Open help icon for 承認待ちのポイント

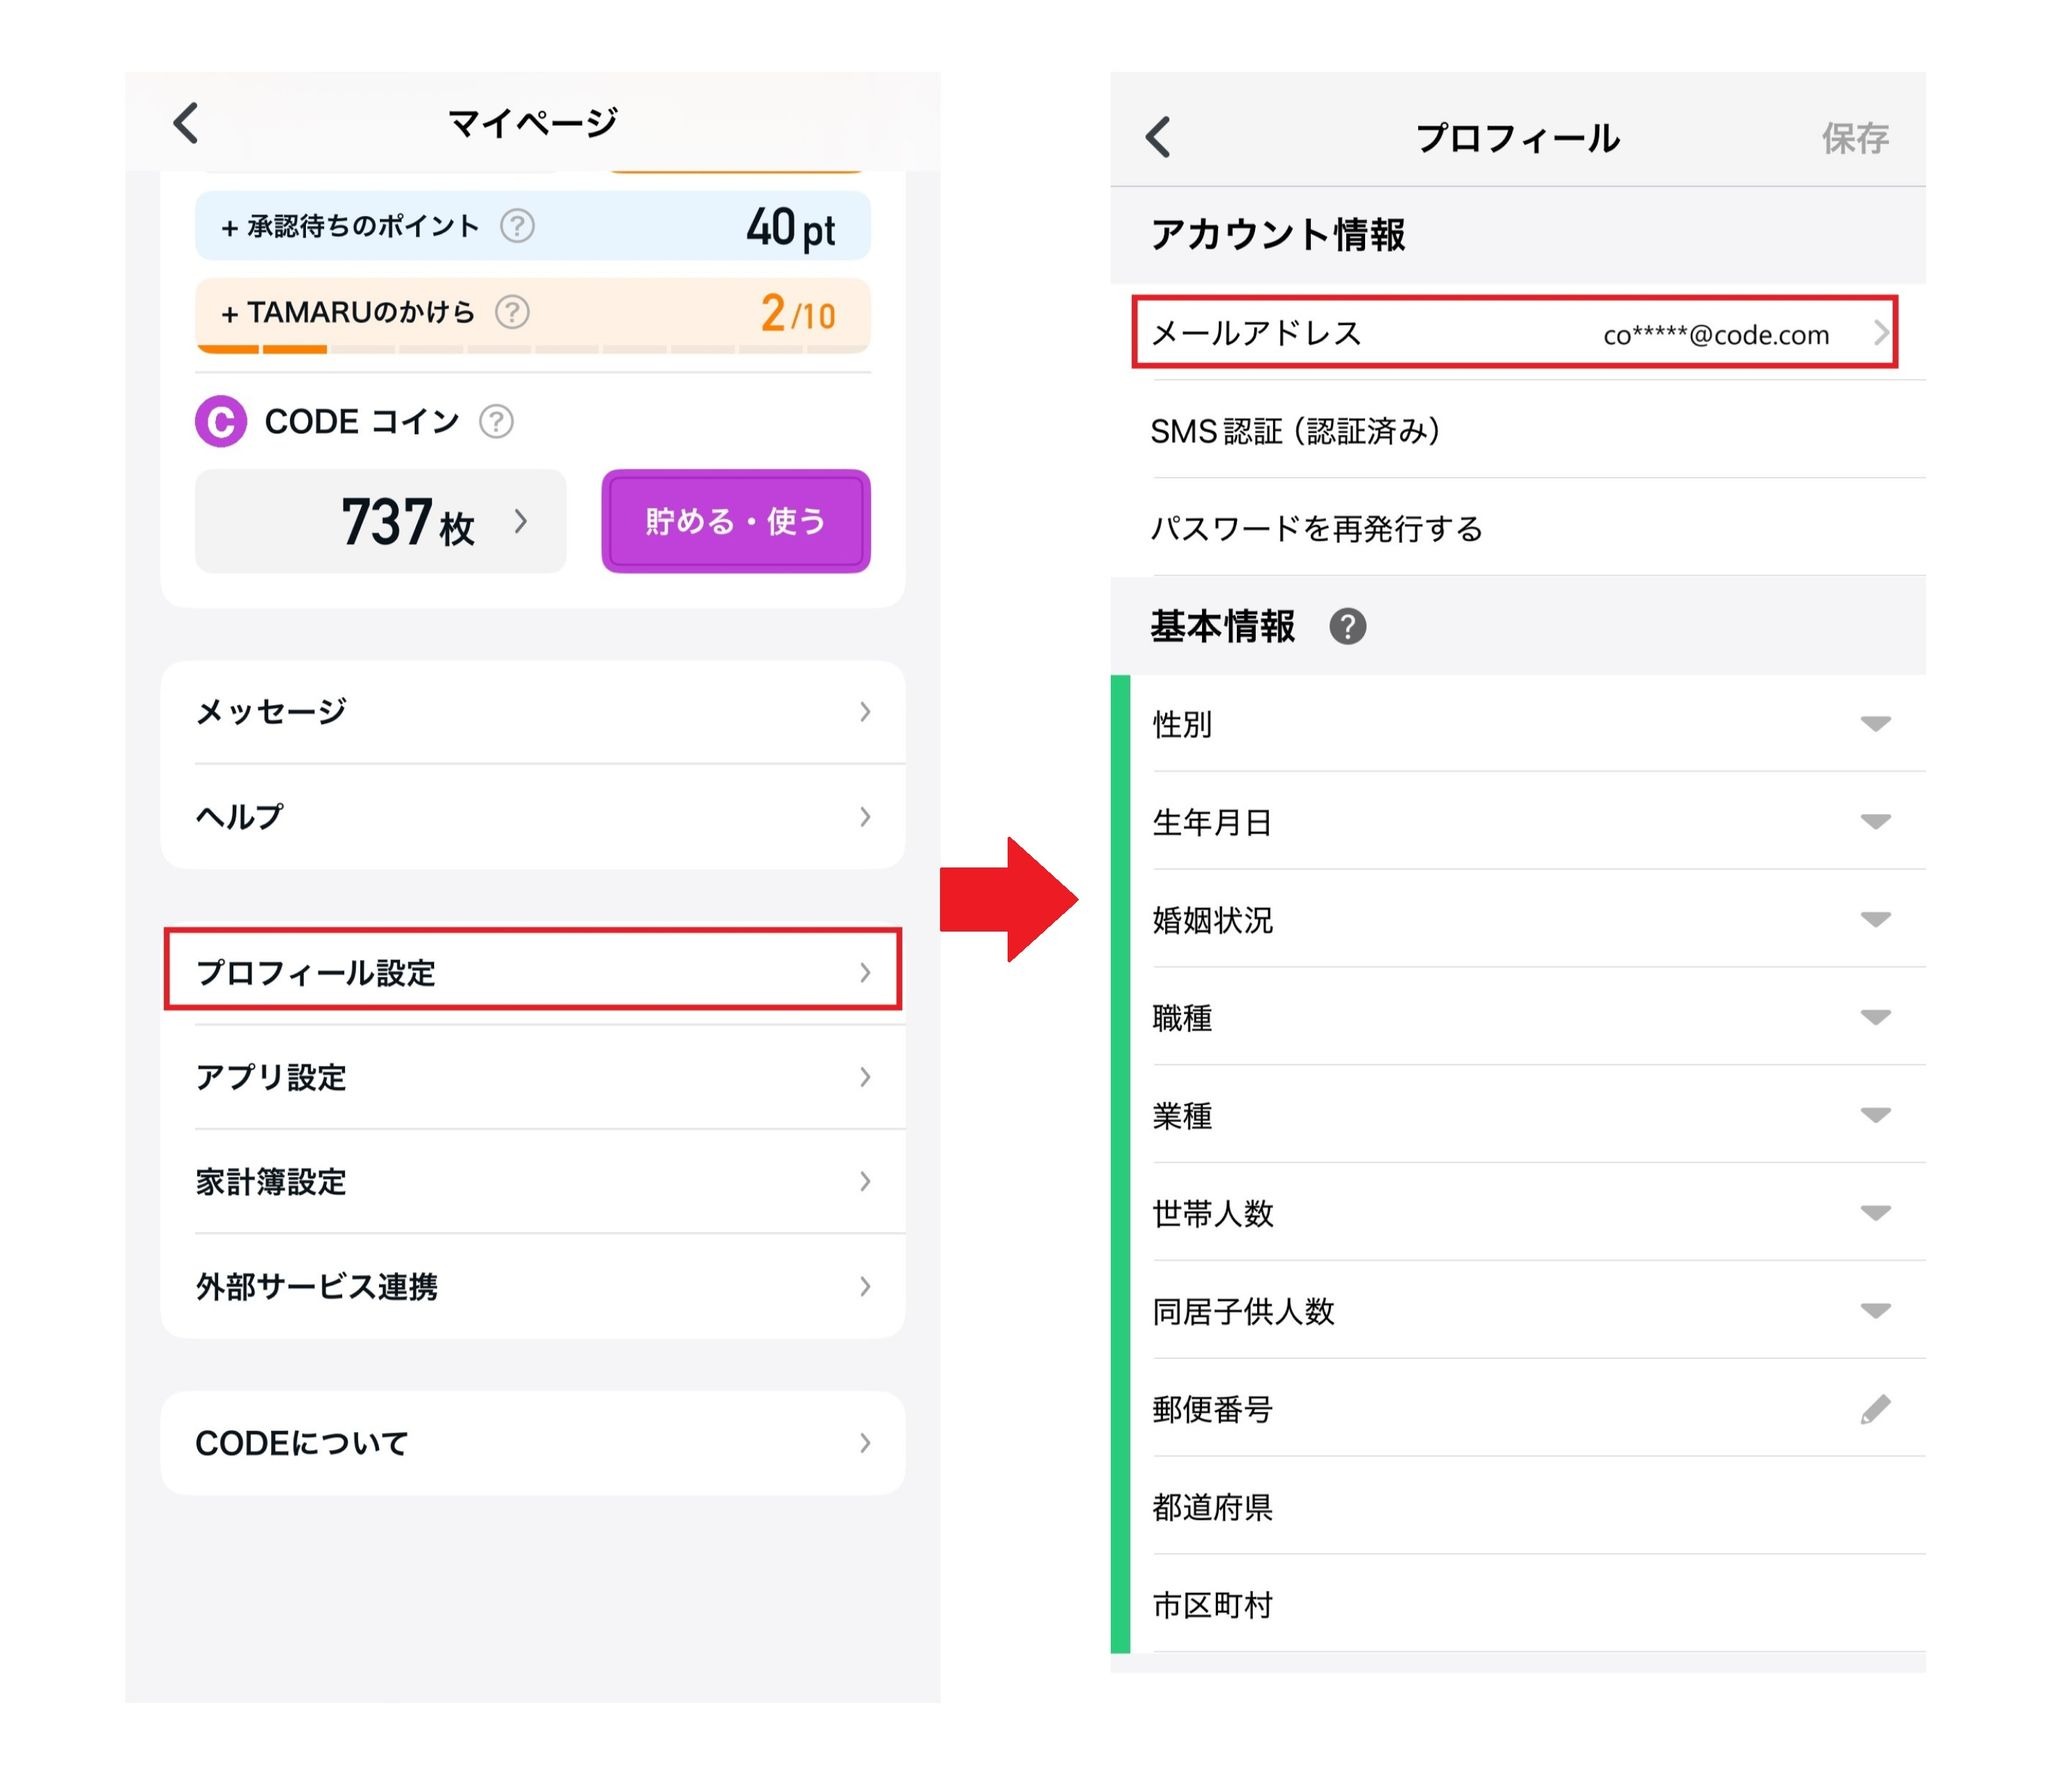(x=517, y=226)
